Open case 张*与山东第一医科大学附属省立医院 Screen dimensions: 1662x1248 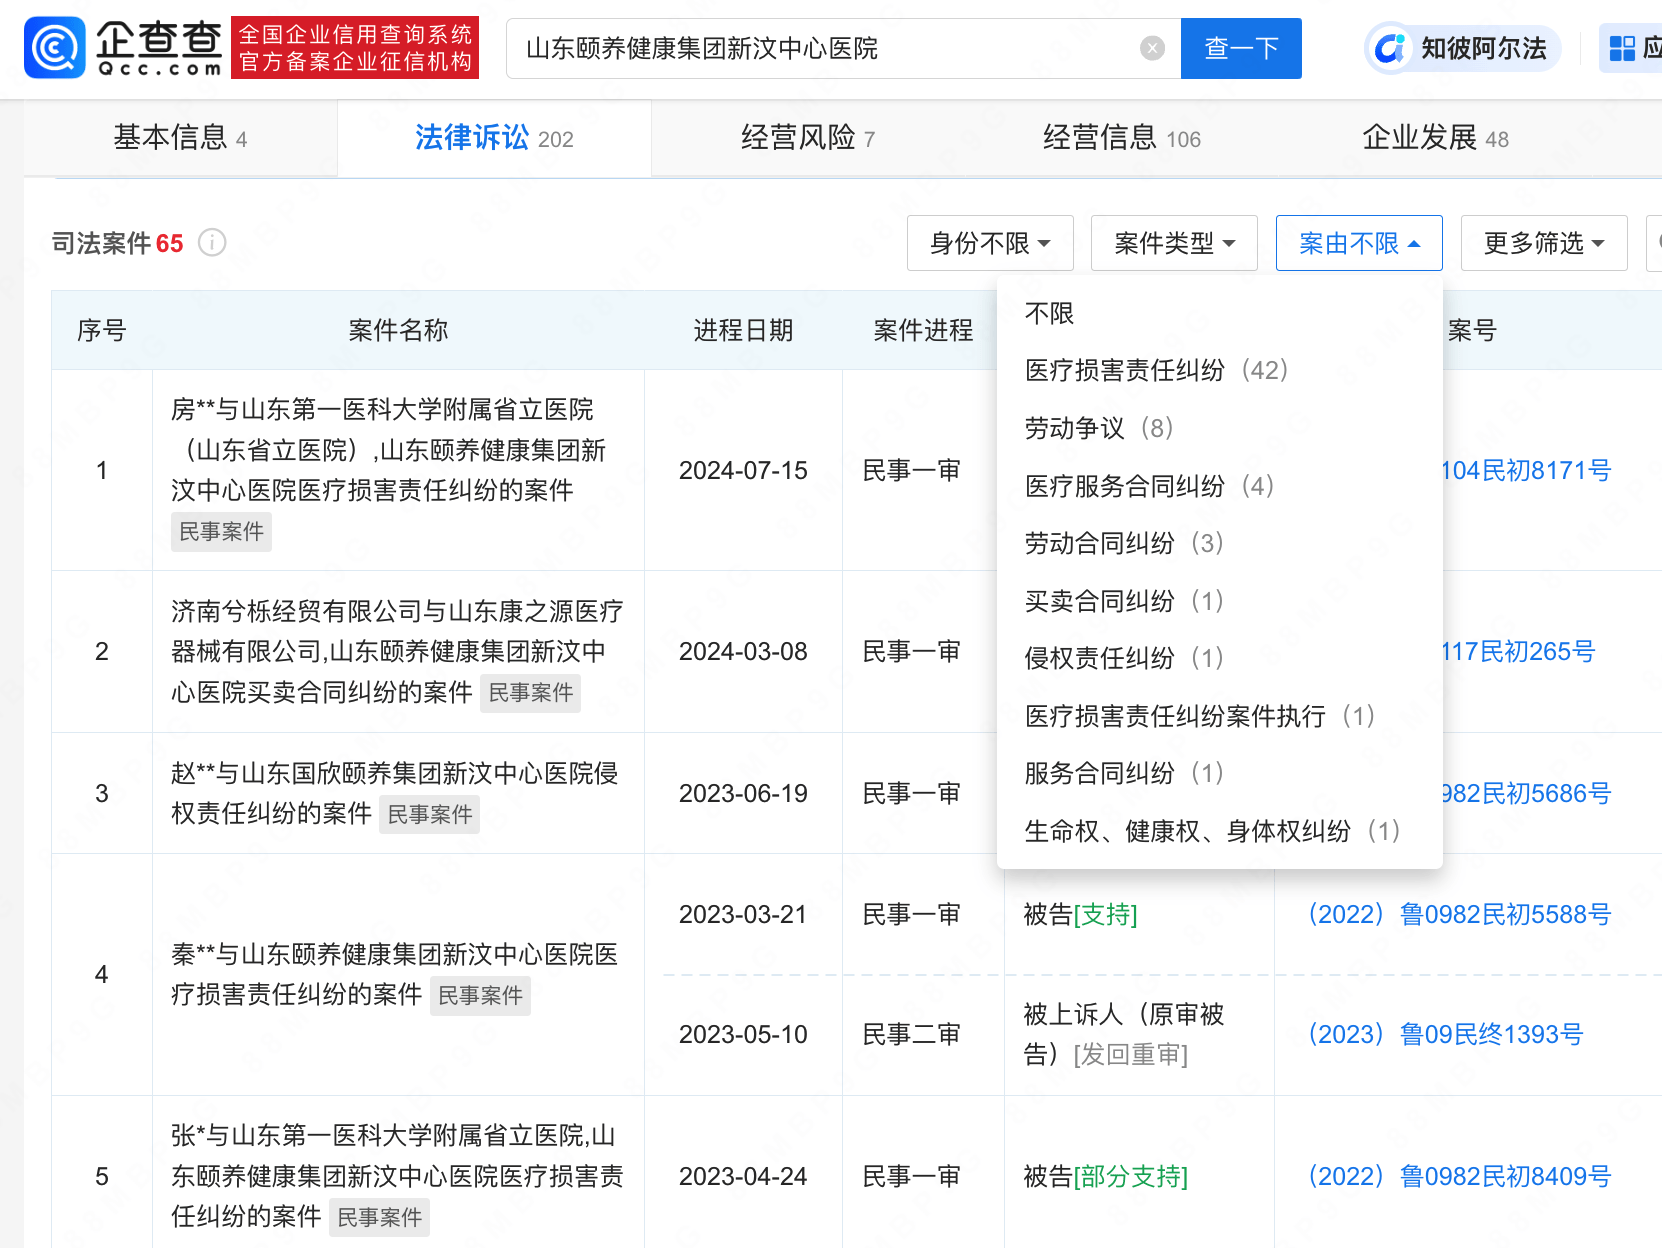point(396,1176)
